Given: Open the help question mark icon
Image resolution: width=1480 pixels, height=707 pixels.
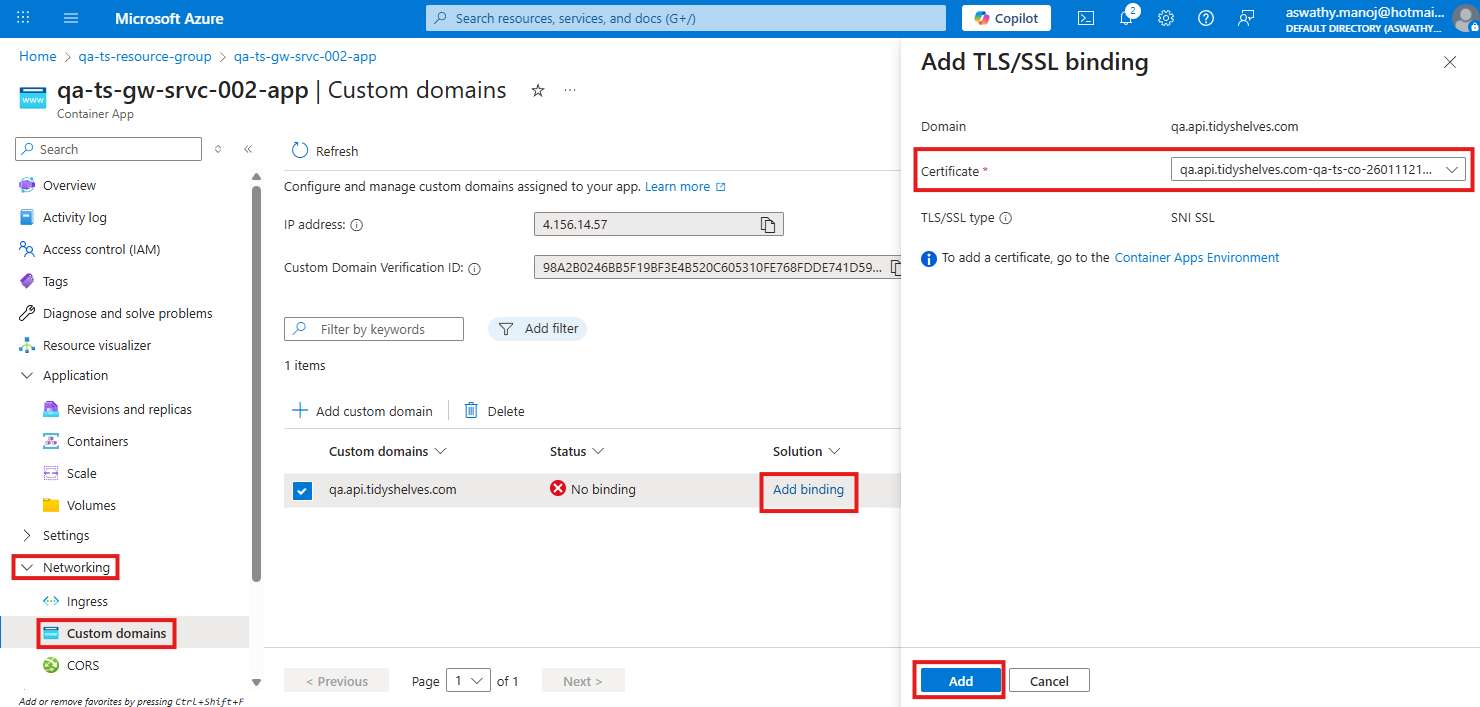Looking at the screenshot, I should pos(1206,18).
